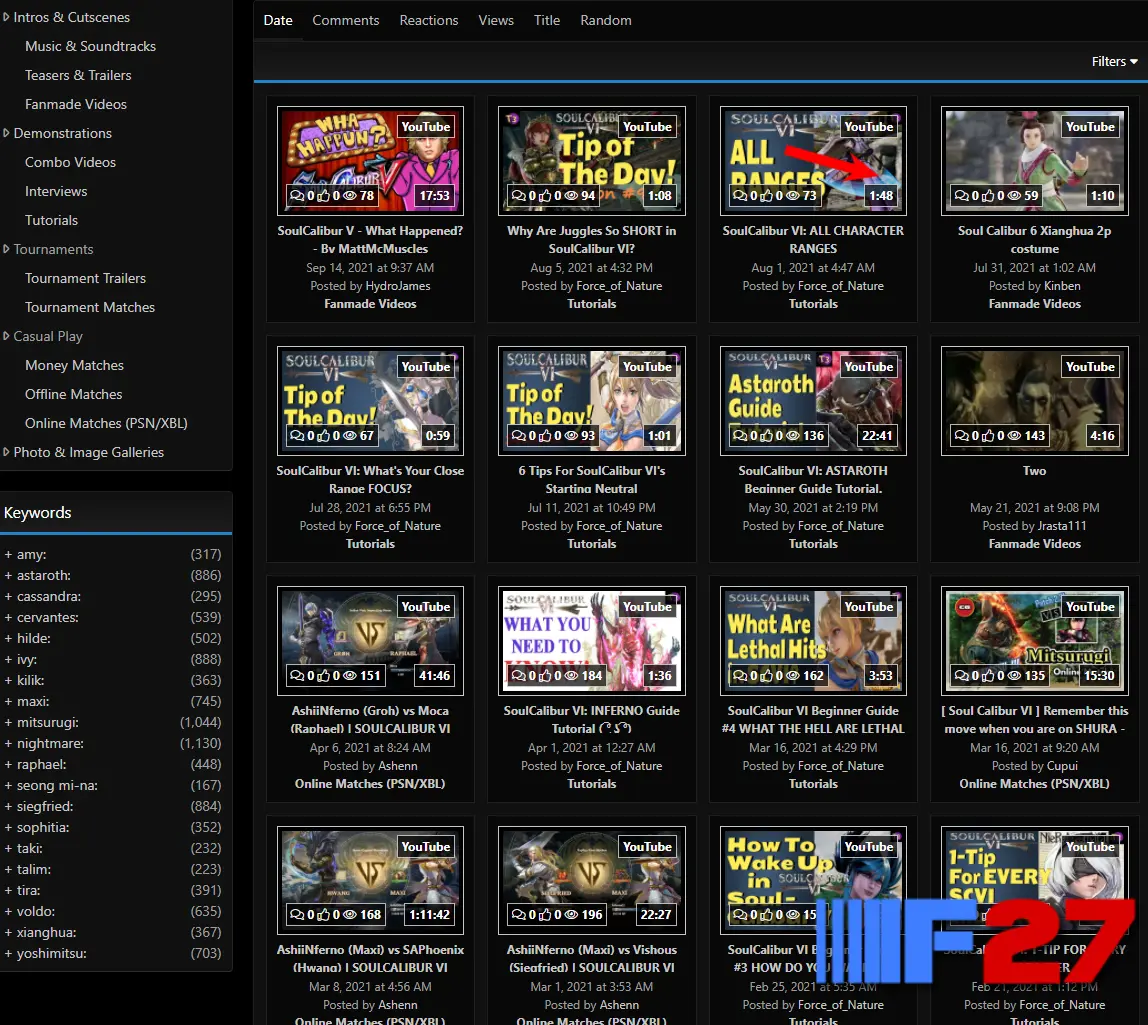1148x1025 pixels.
Task: Open SoulCalibur V - What Happened video title
Action: [370, 239]
